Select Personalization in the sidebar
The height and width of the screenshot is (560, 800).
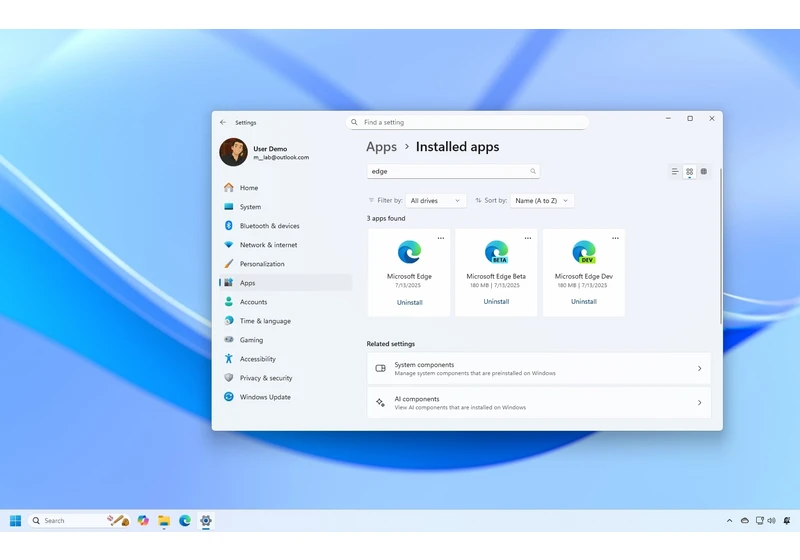pyautogui.click(x=286, y=264)
